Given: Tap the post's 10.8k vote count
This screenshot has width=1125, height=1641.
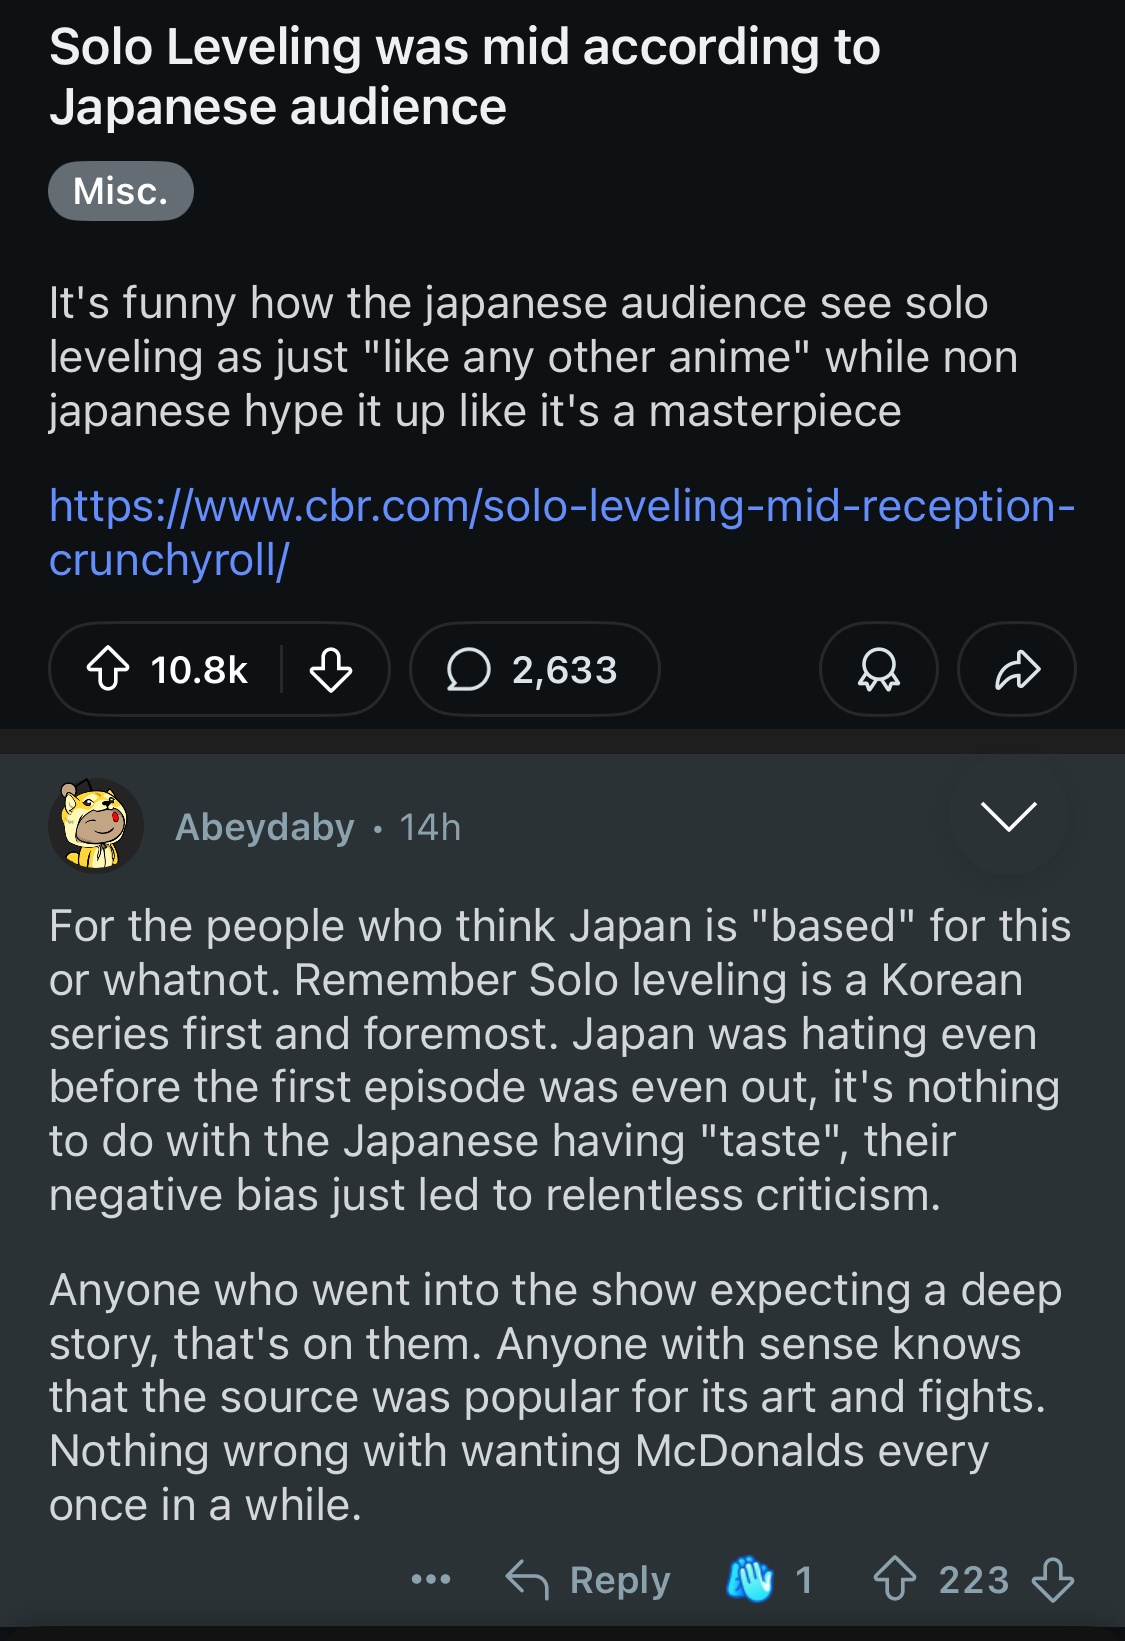Looking at the screenshot, I should click(x=199, y=669).
